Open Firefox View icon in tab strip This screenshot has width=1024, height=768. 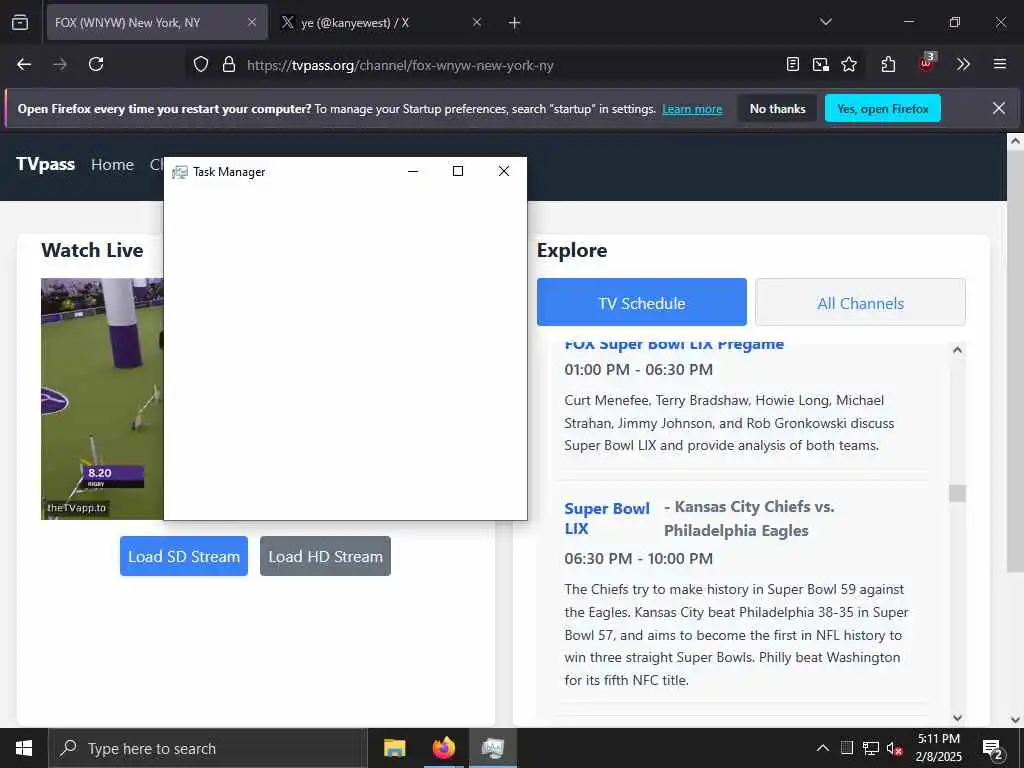pyautogui.click(x=20, y=22)
